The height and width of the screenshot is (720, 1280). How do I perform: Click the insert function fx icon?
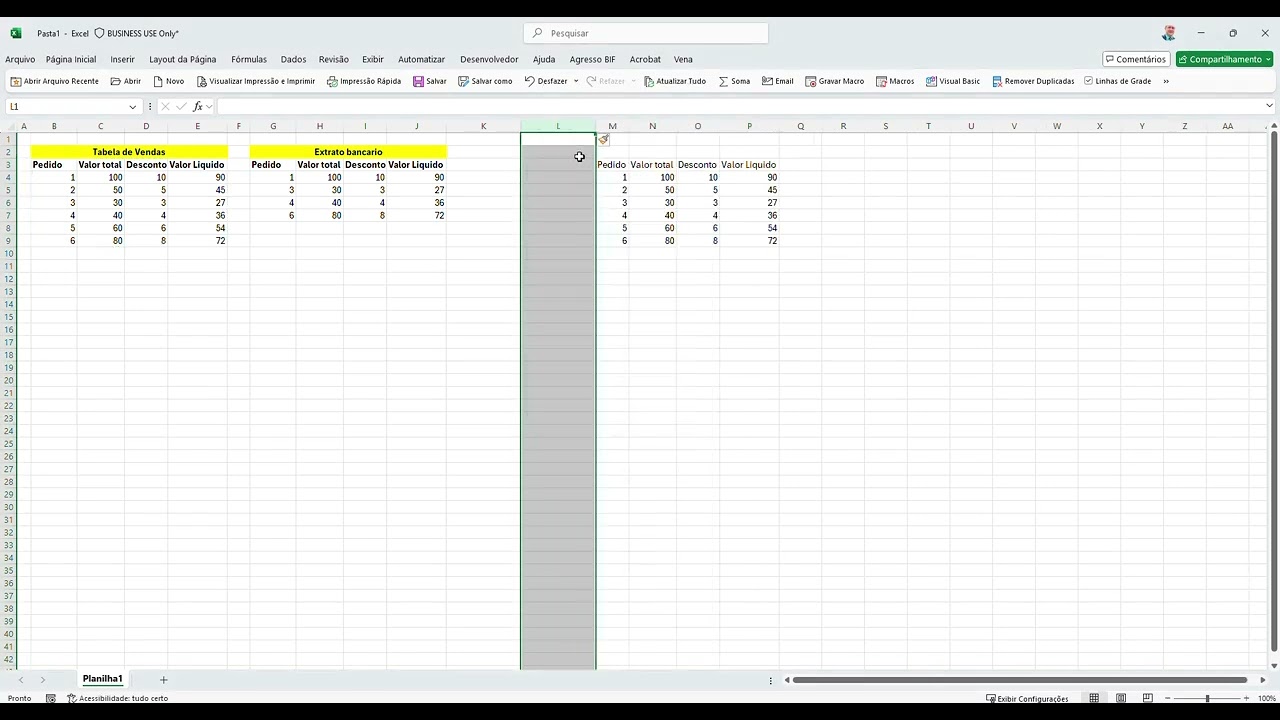point(198,106)
